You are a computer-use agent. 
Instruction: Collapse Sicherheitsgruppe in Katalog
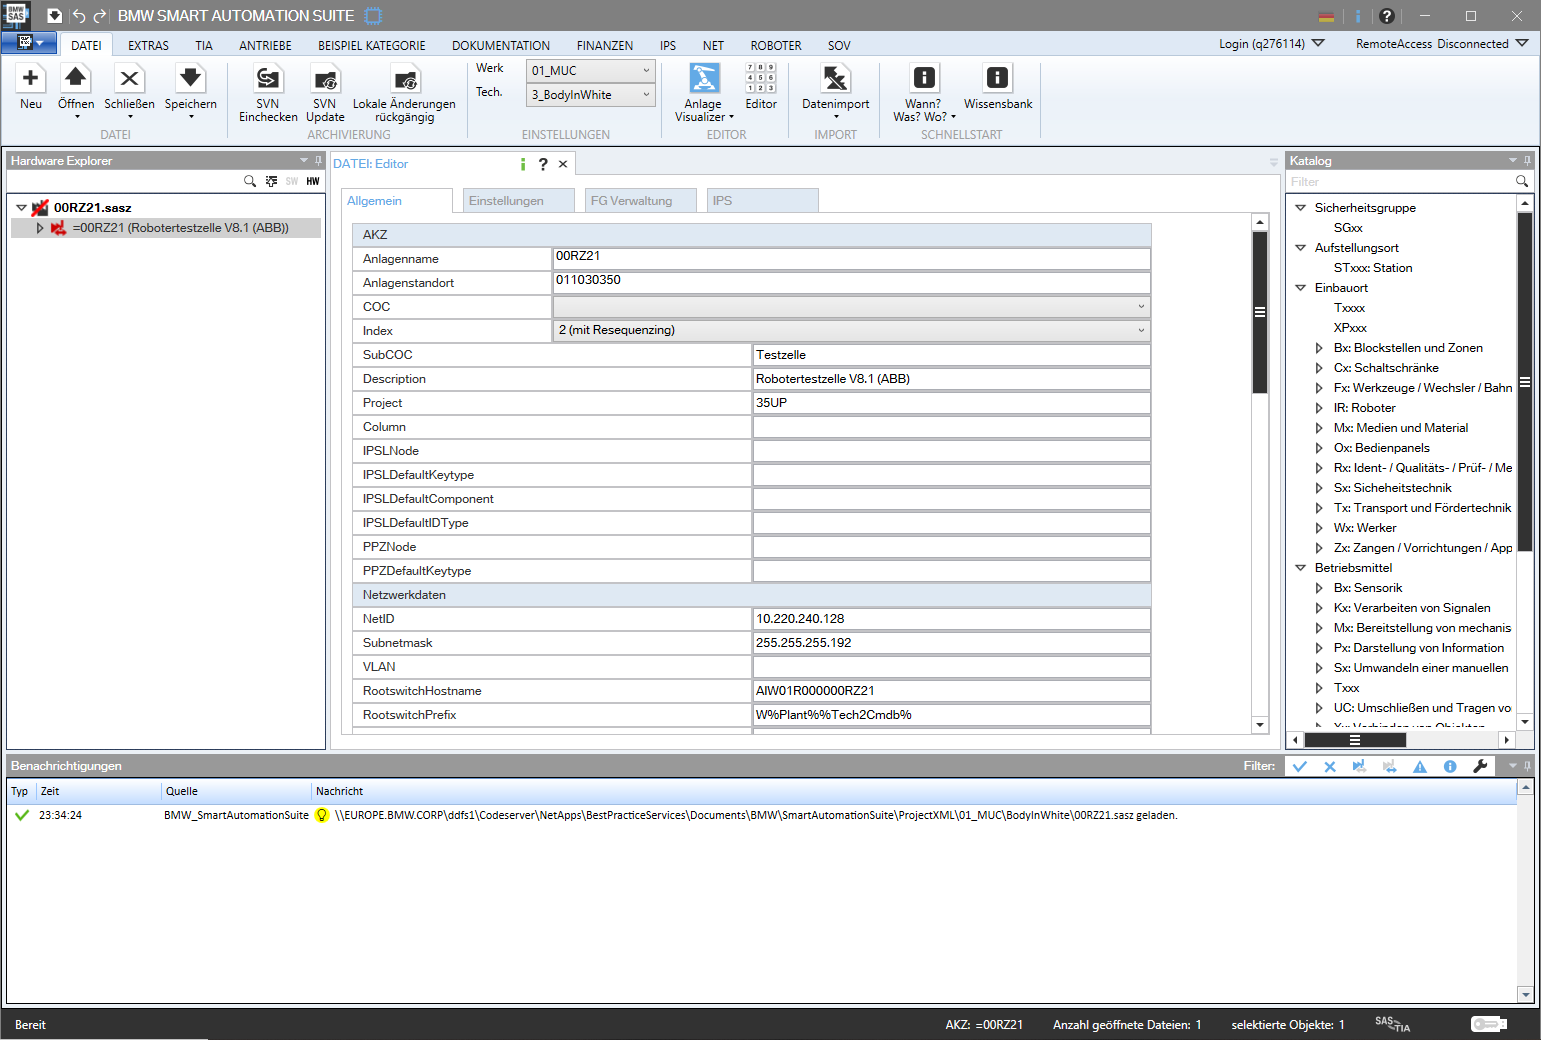[1301, 208]
